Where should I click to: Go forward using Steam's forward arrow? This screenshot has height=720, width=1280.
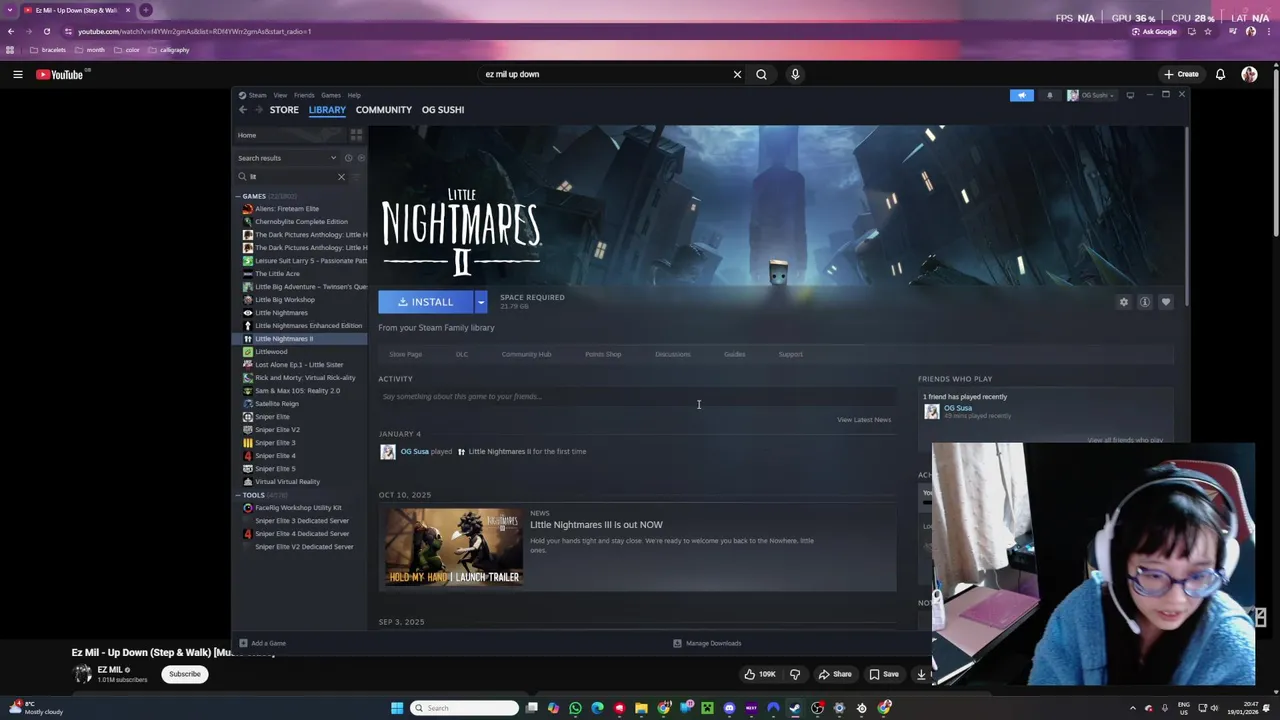pos(258,110)
